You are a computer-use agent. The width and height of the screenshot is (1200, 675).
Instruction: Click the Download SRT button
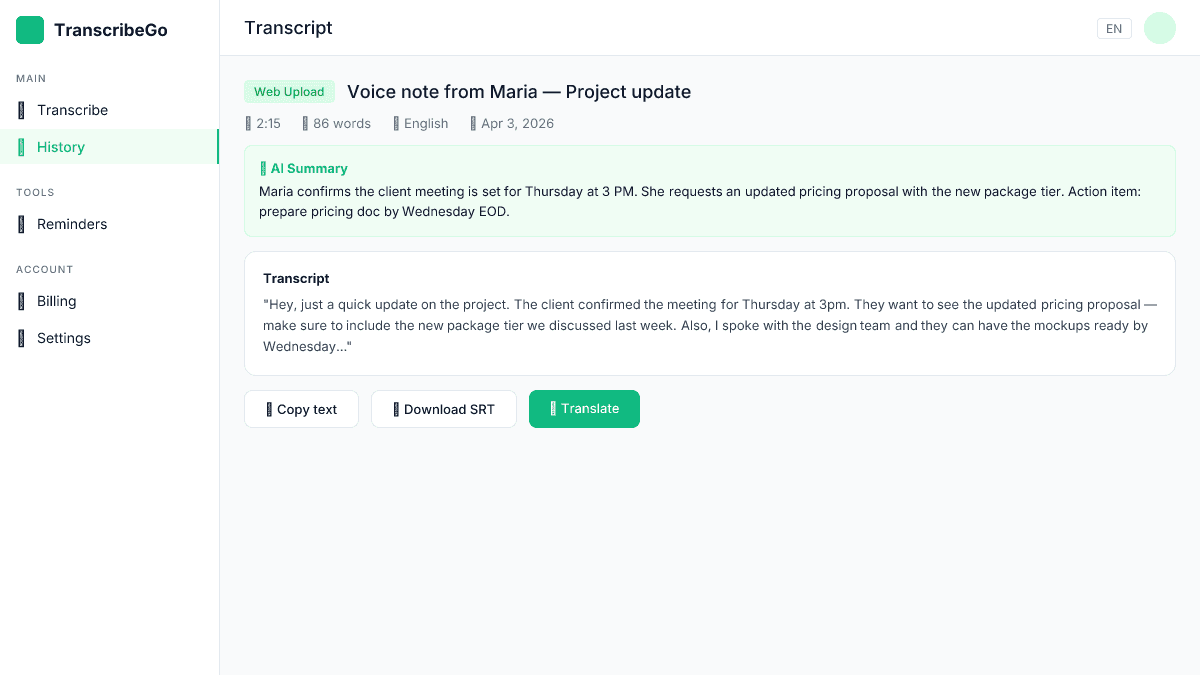pyautogui.click(x=444, y=409)
